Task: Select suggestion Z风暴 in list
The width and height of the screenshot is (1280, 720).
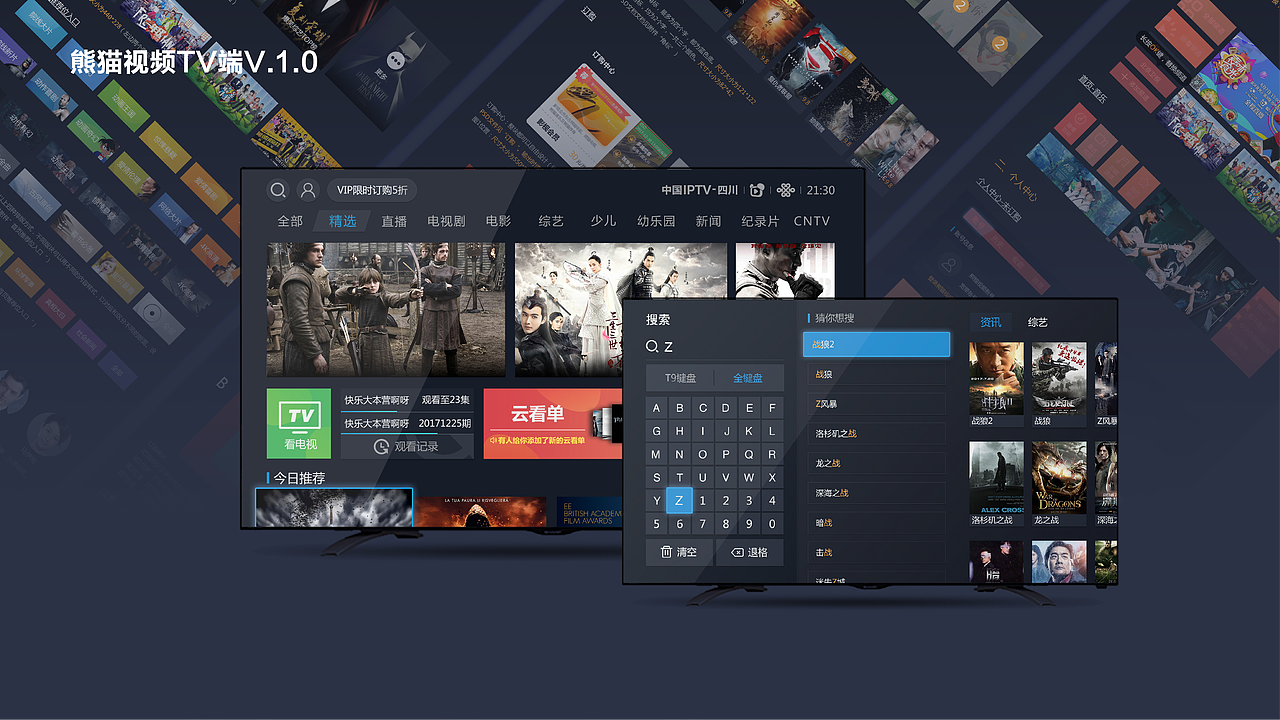Action: 876,404
